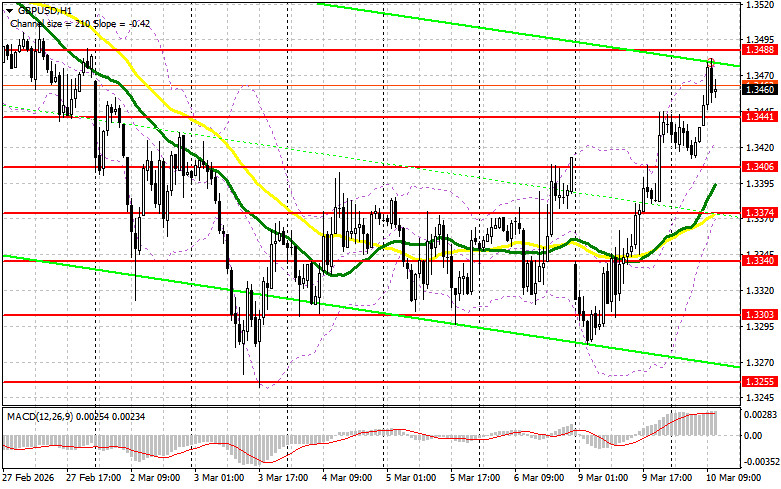Pick the red 1.3303 price level tag
The image size is (781, 489).
[x=757, y=314]
